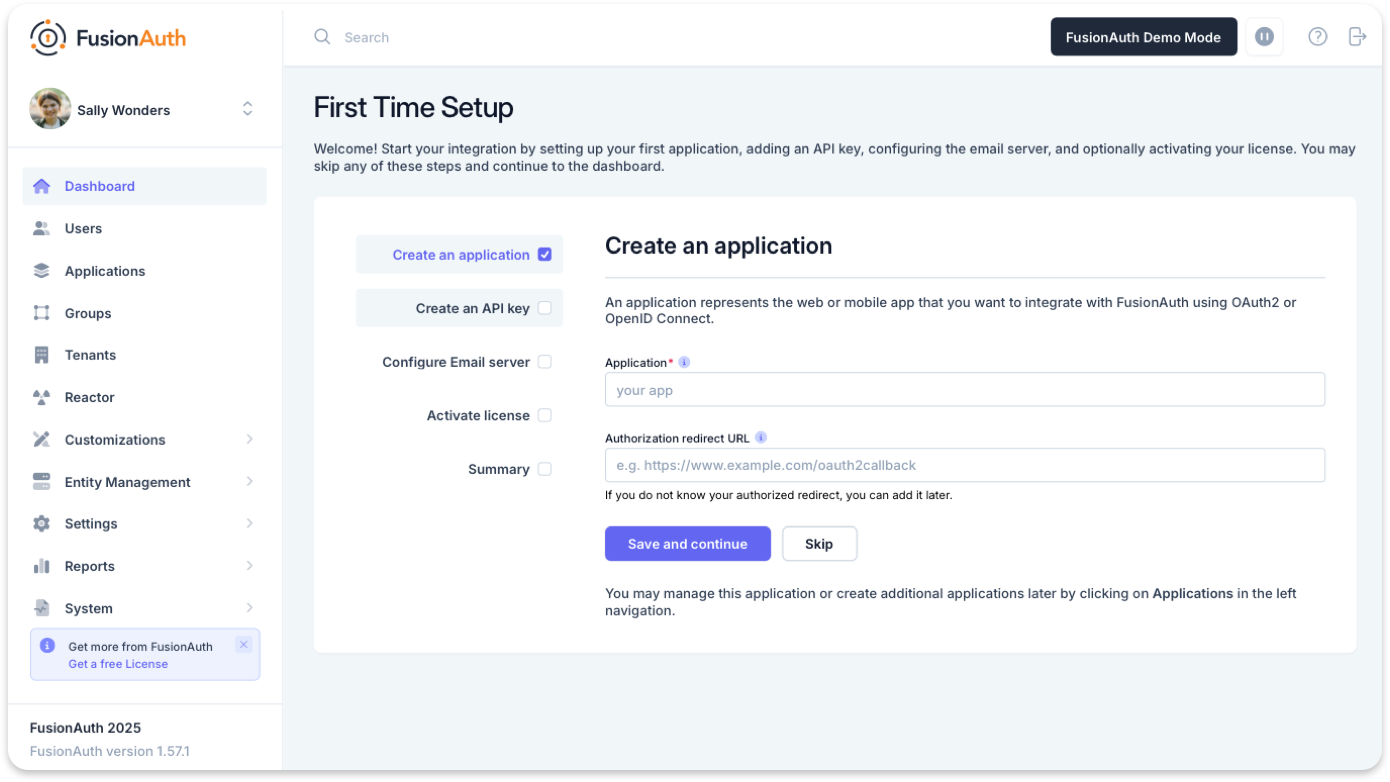Click Sally Wonders profile avatar
This screenshot has width=1390, height=782.
[50, 109]
